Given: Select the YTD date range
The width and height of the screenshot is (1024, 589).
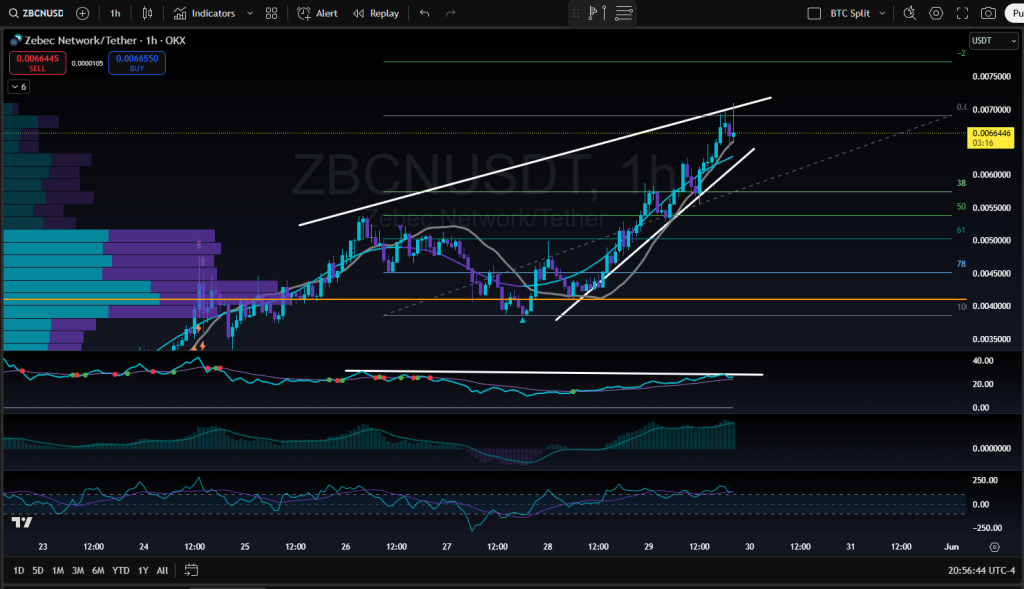Looking at the screenshot, I should [121, 570].
